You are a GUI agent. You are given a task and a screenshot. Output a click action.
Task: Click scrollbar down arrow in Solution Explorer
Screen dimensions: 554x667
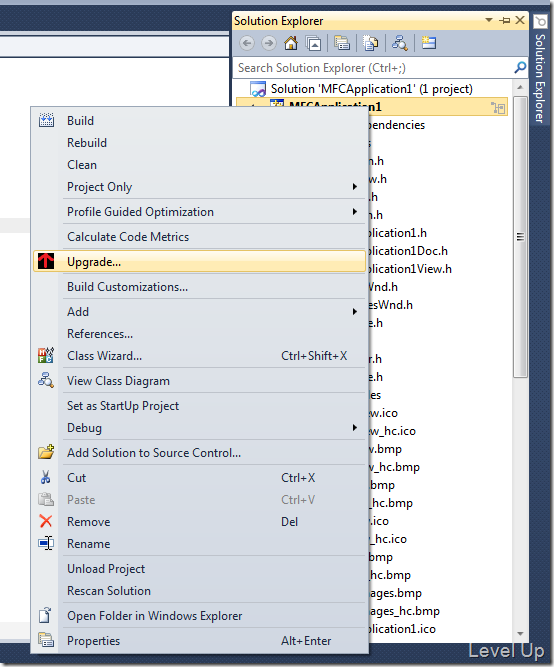520,634
